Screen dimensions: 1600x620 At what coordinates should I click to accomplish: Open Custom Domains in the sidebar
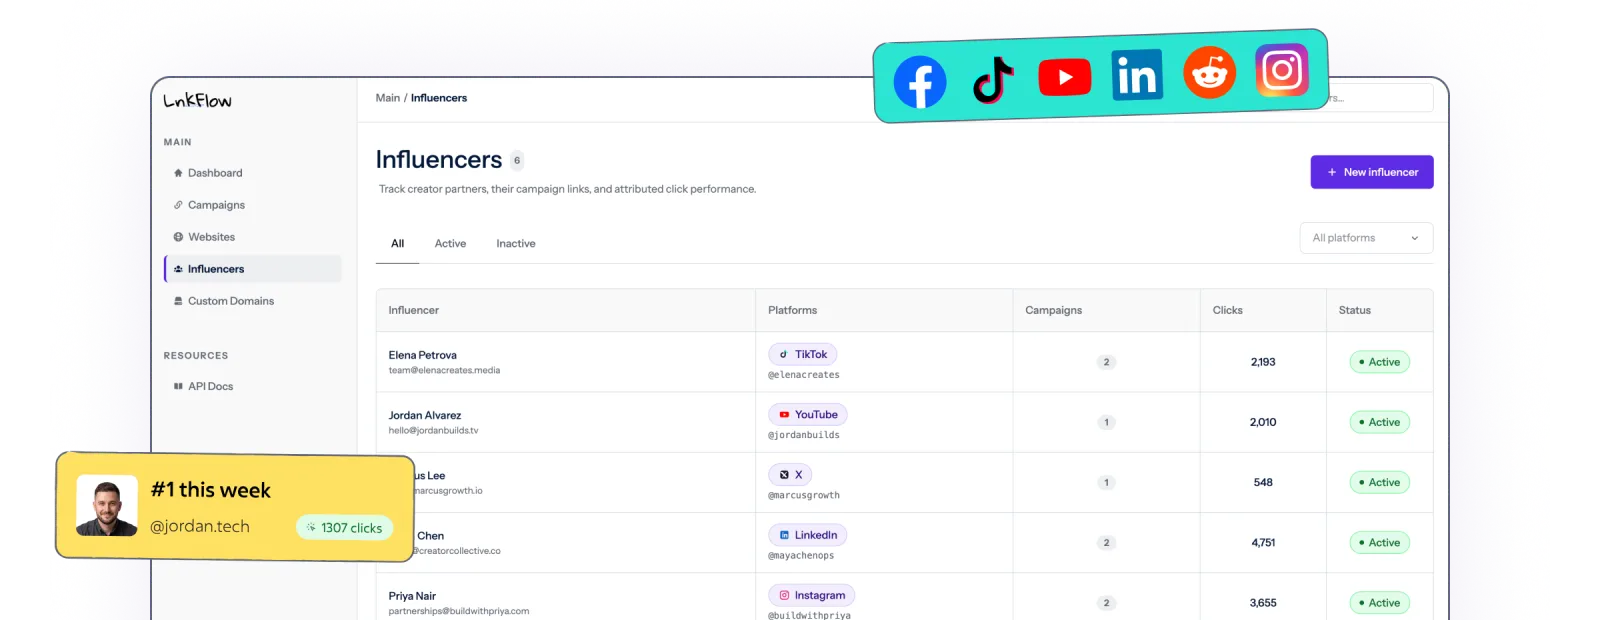253,301
